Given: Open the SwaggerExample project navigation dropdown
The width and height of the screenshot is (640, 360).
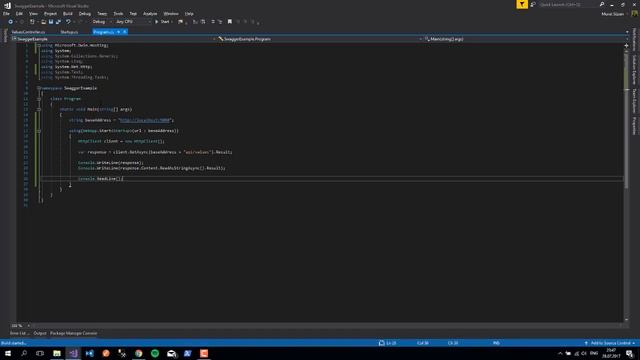Looking at the screenshot, I should point(113,39).
